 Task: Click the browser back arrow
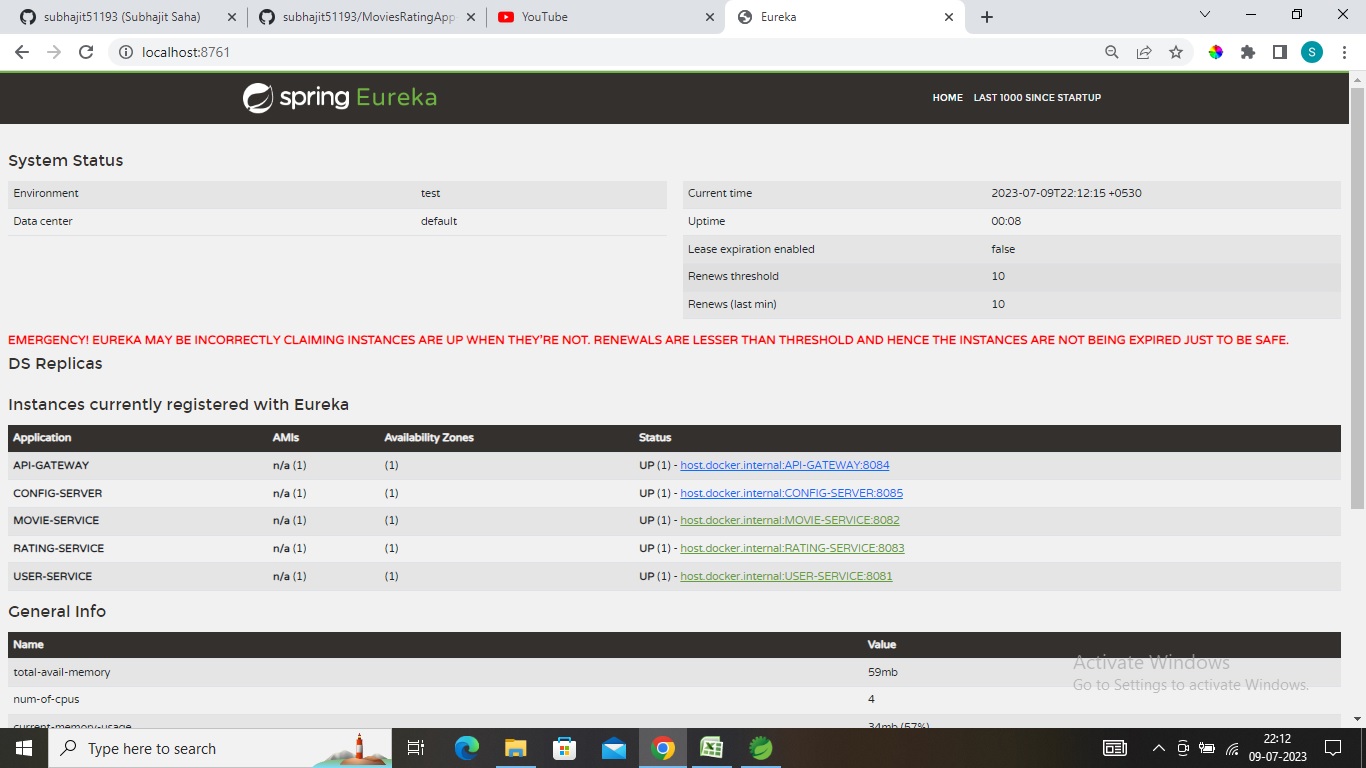[22, 52]
